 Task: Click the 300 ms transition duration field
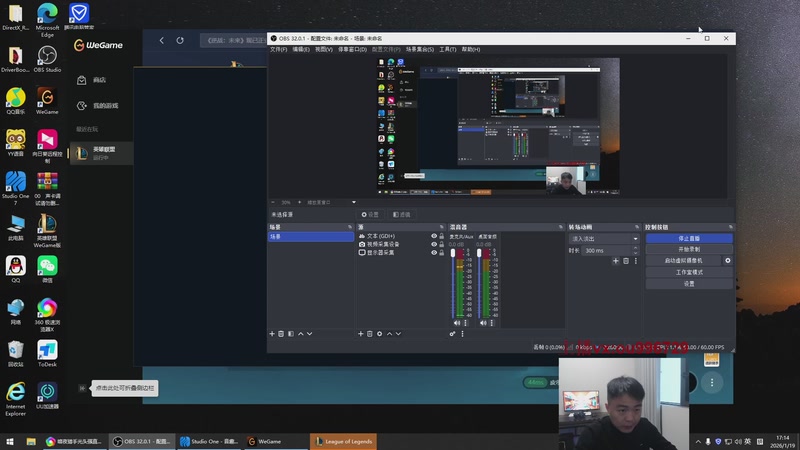click(607, 251)
